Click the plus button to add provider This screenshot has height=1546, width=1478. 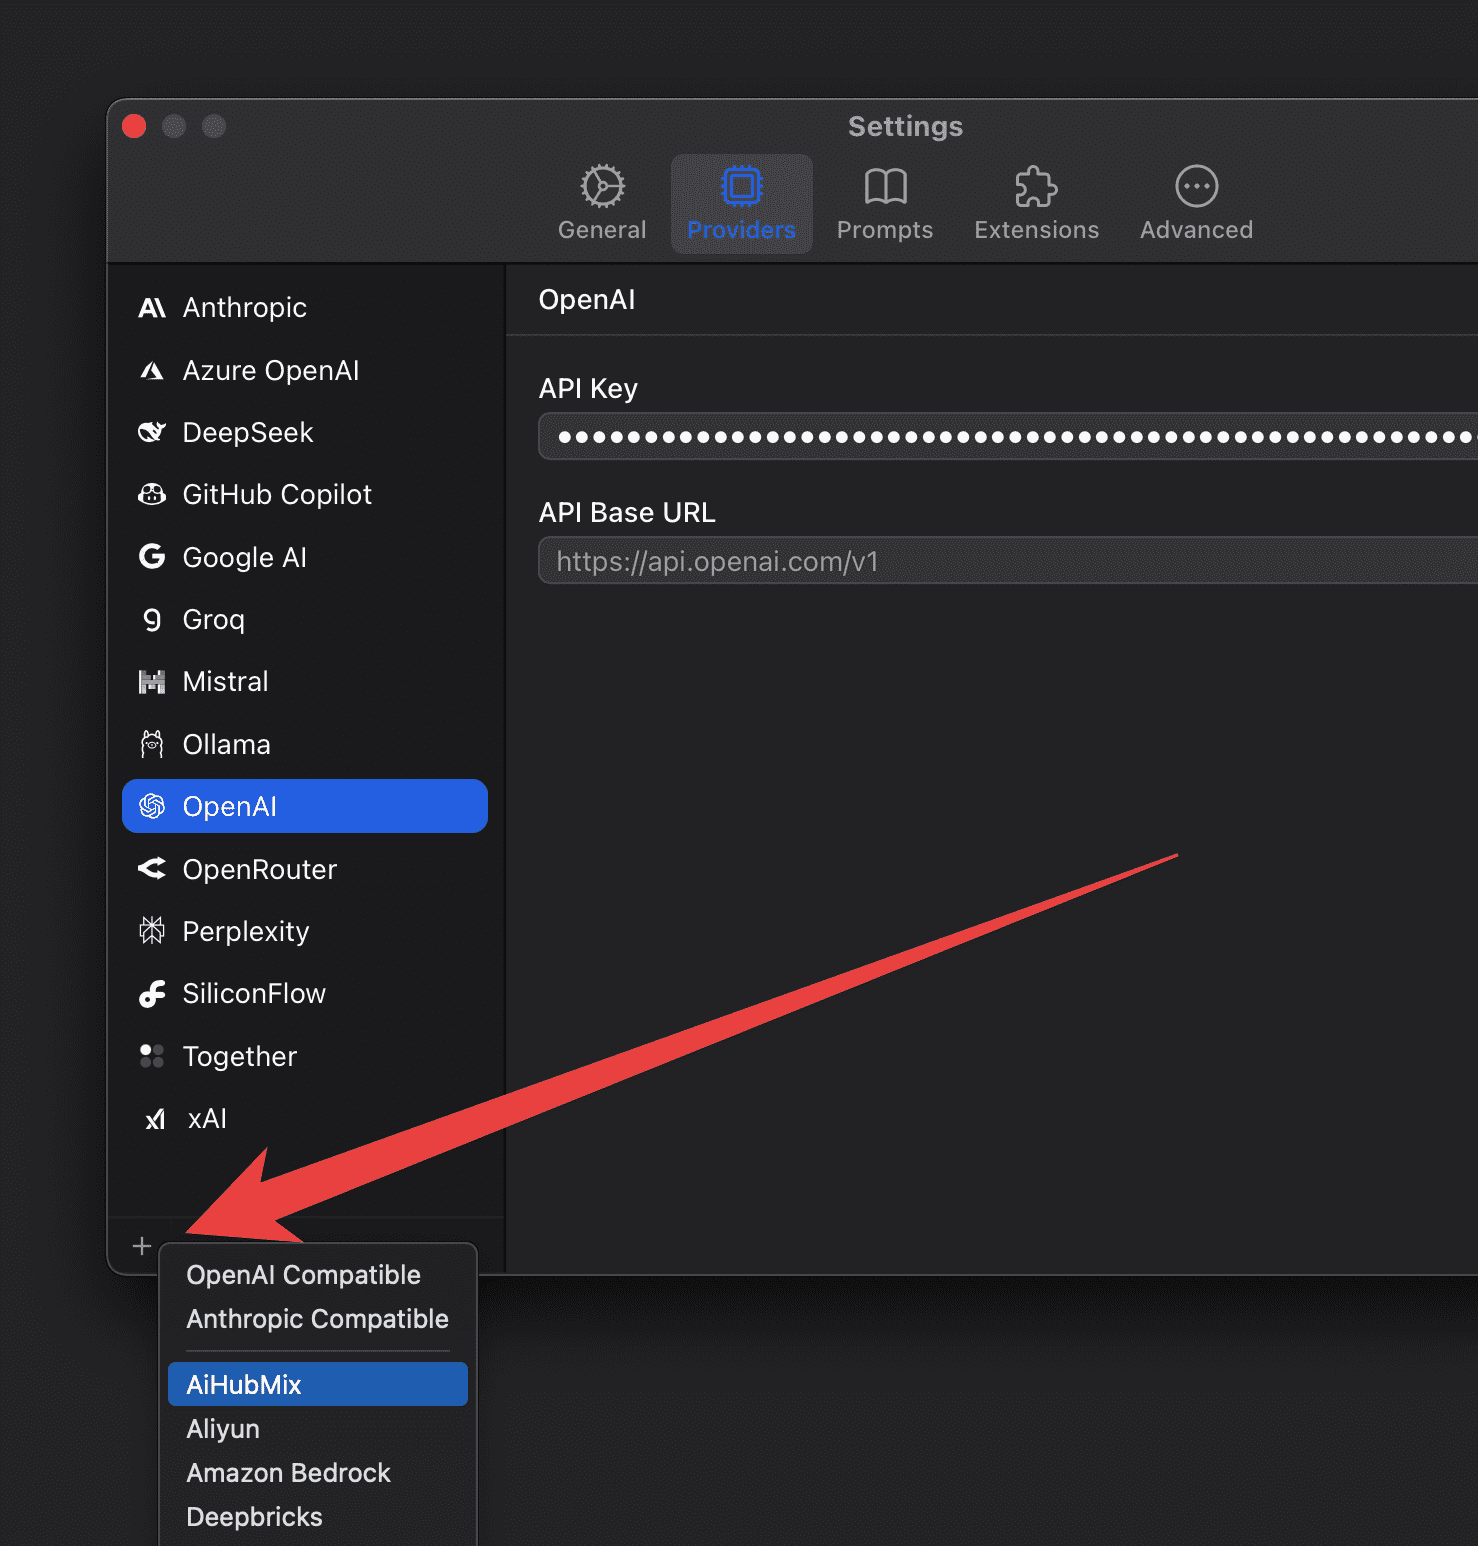[x=142, y=1246]
